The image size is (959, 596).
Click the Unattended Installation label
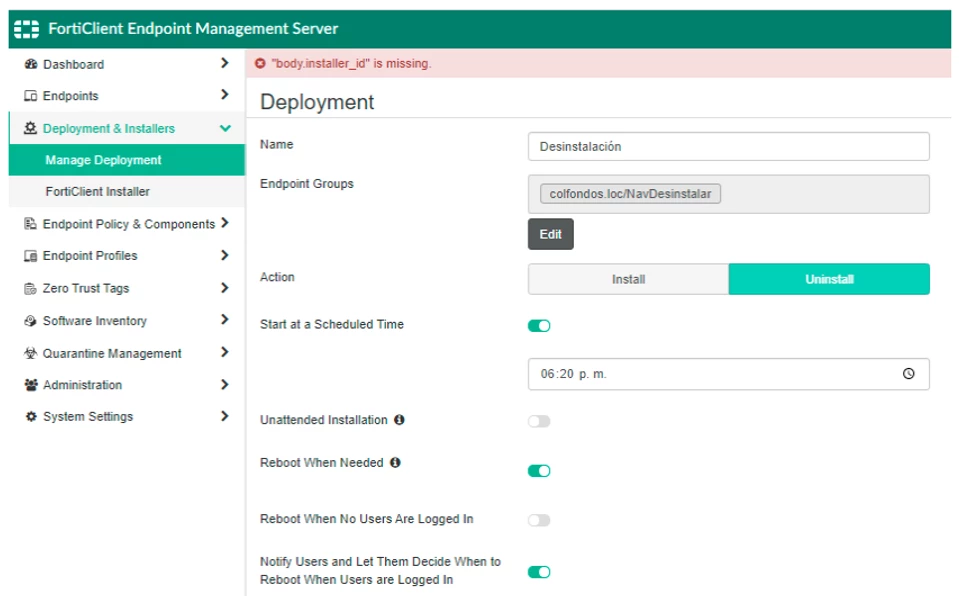pyautogui.click(x=324, y=420)
